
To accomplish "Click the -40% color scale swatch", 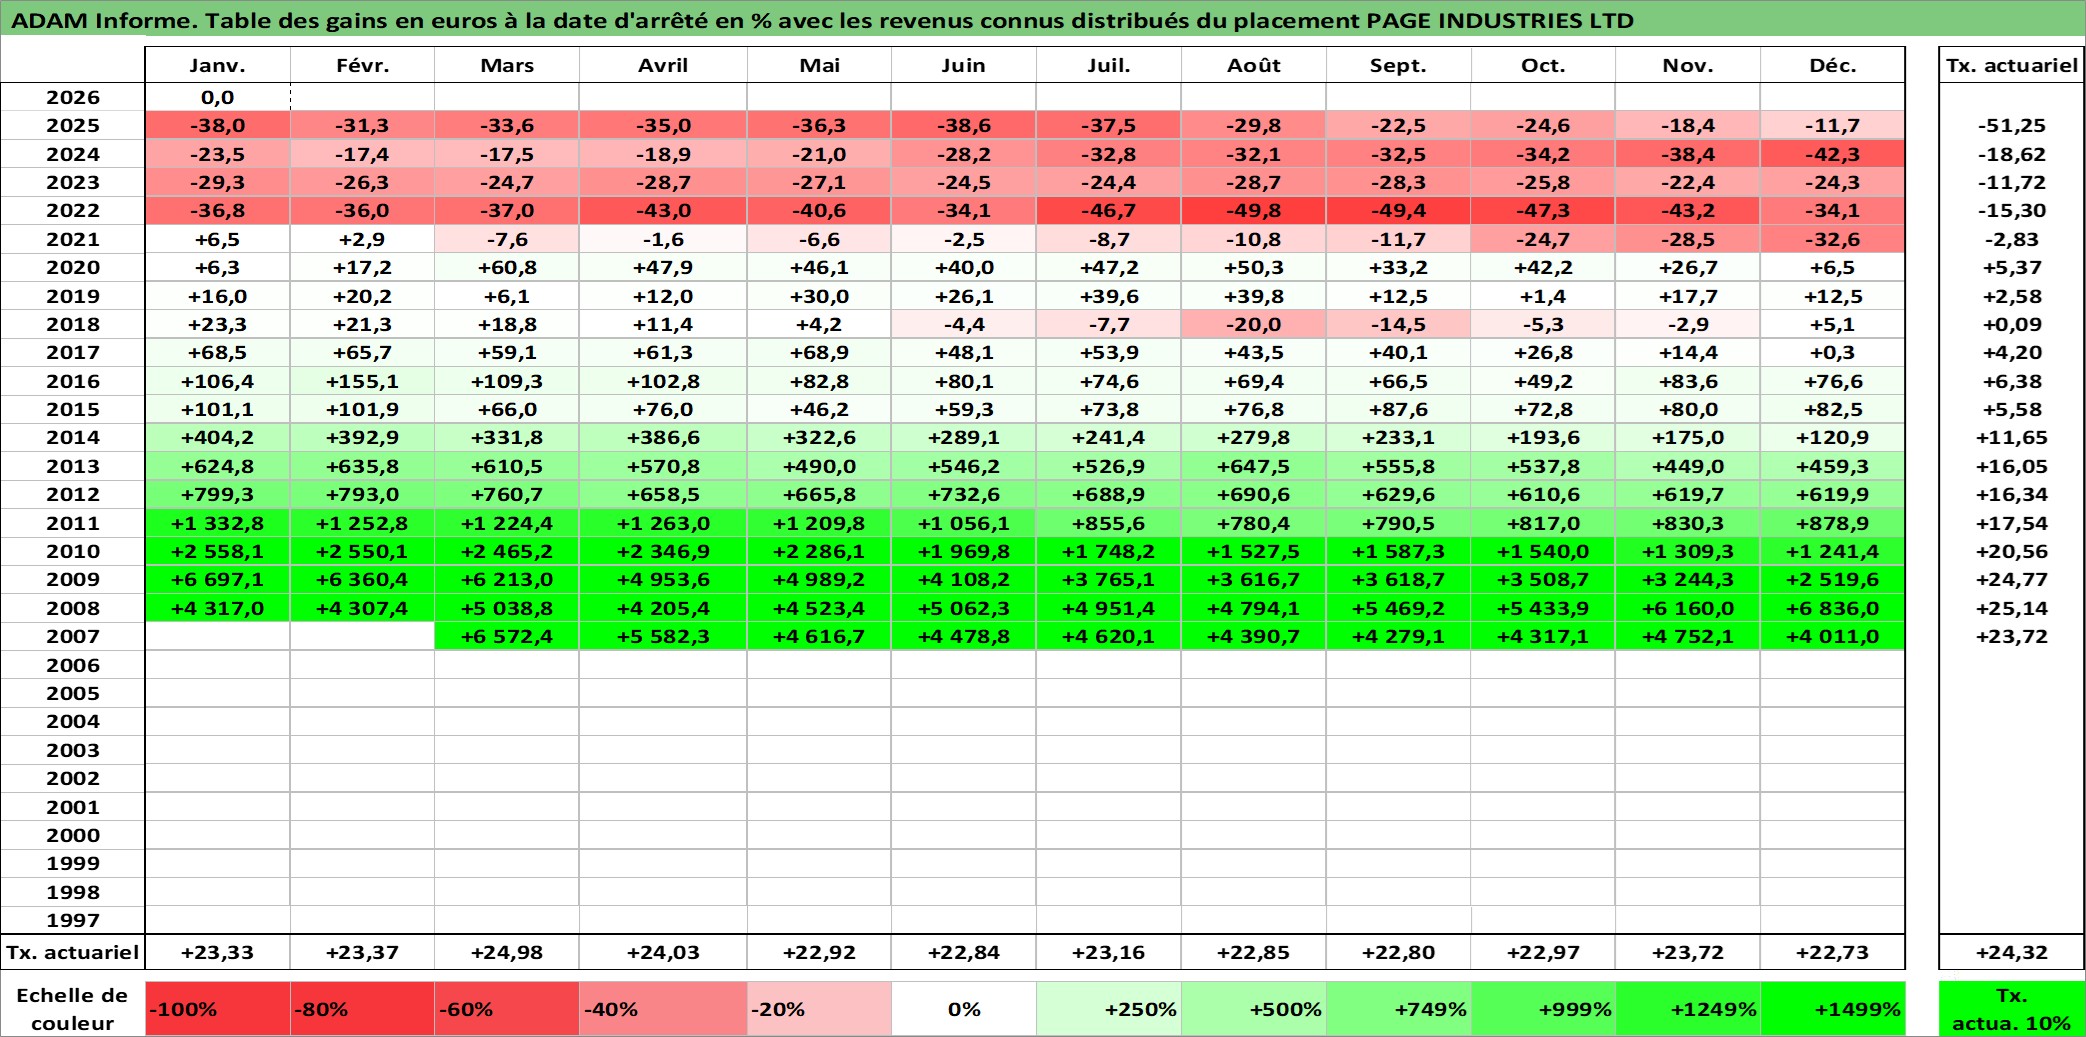I will pyautogui.click(x=663, y=1009).
